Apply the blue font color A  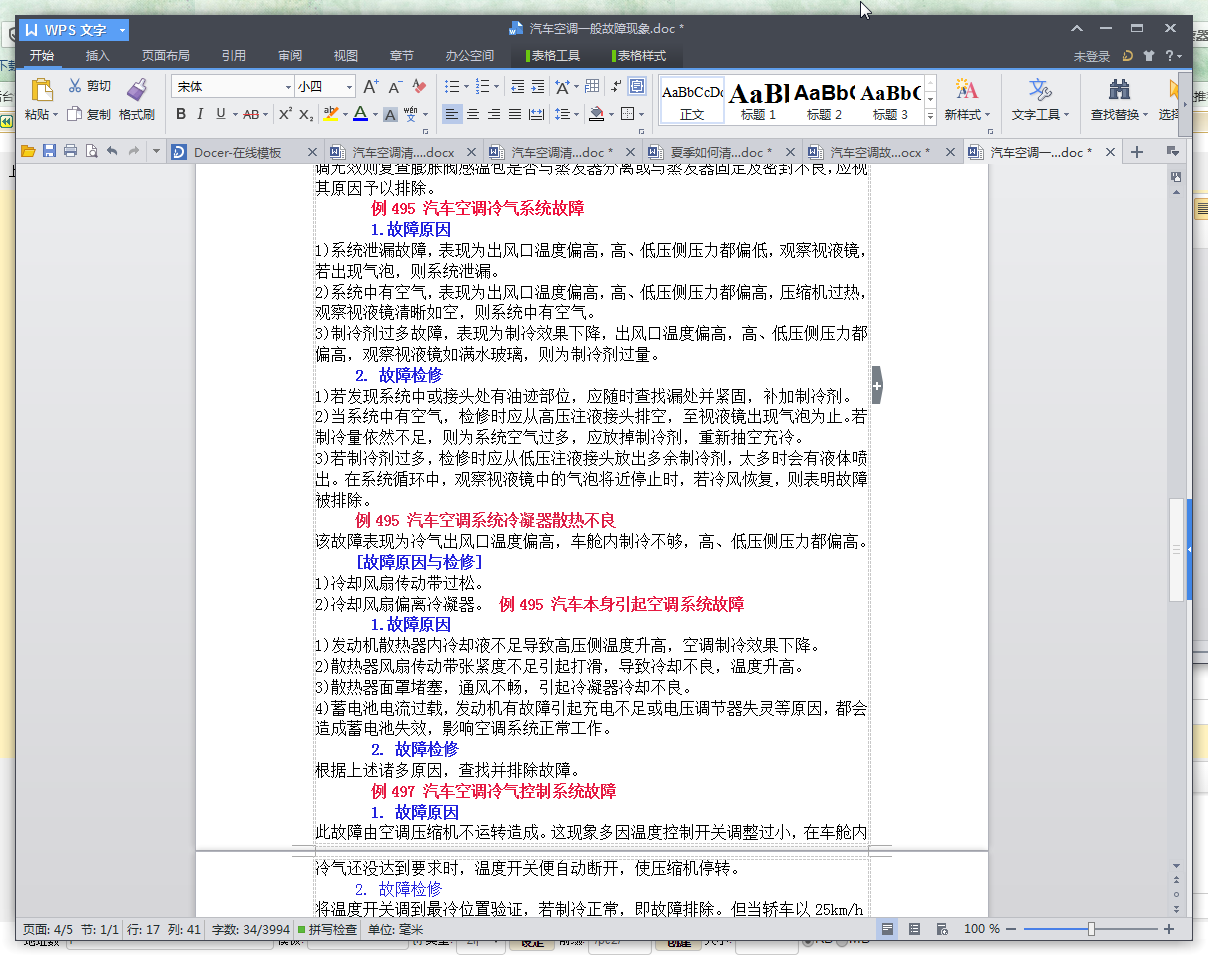tap(360, 114)
